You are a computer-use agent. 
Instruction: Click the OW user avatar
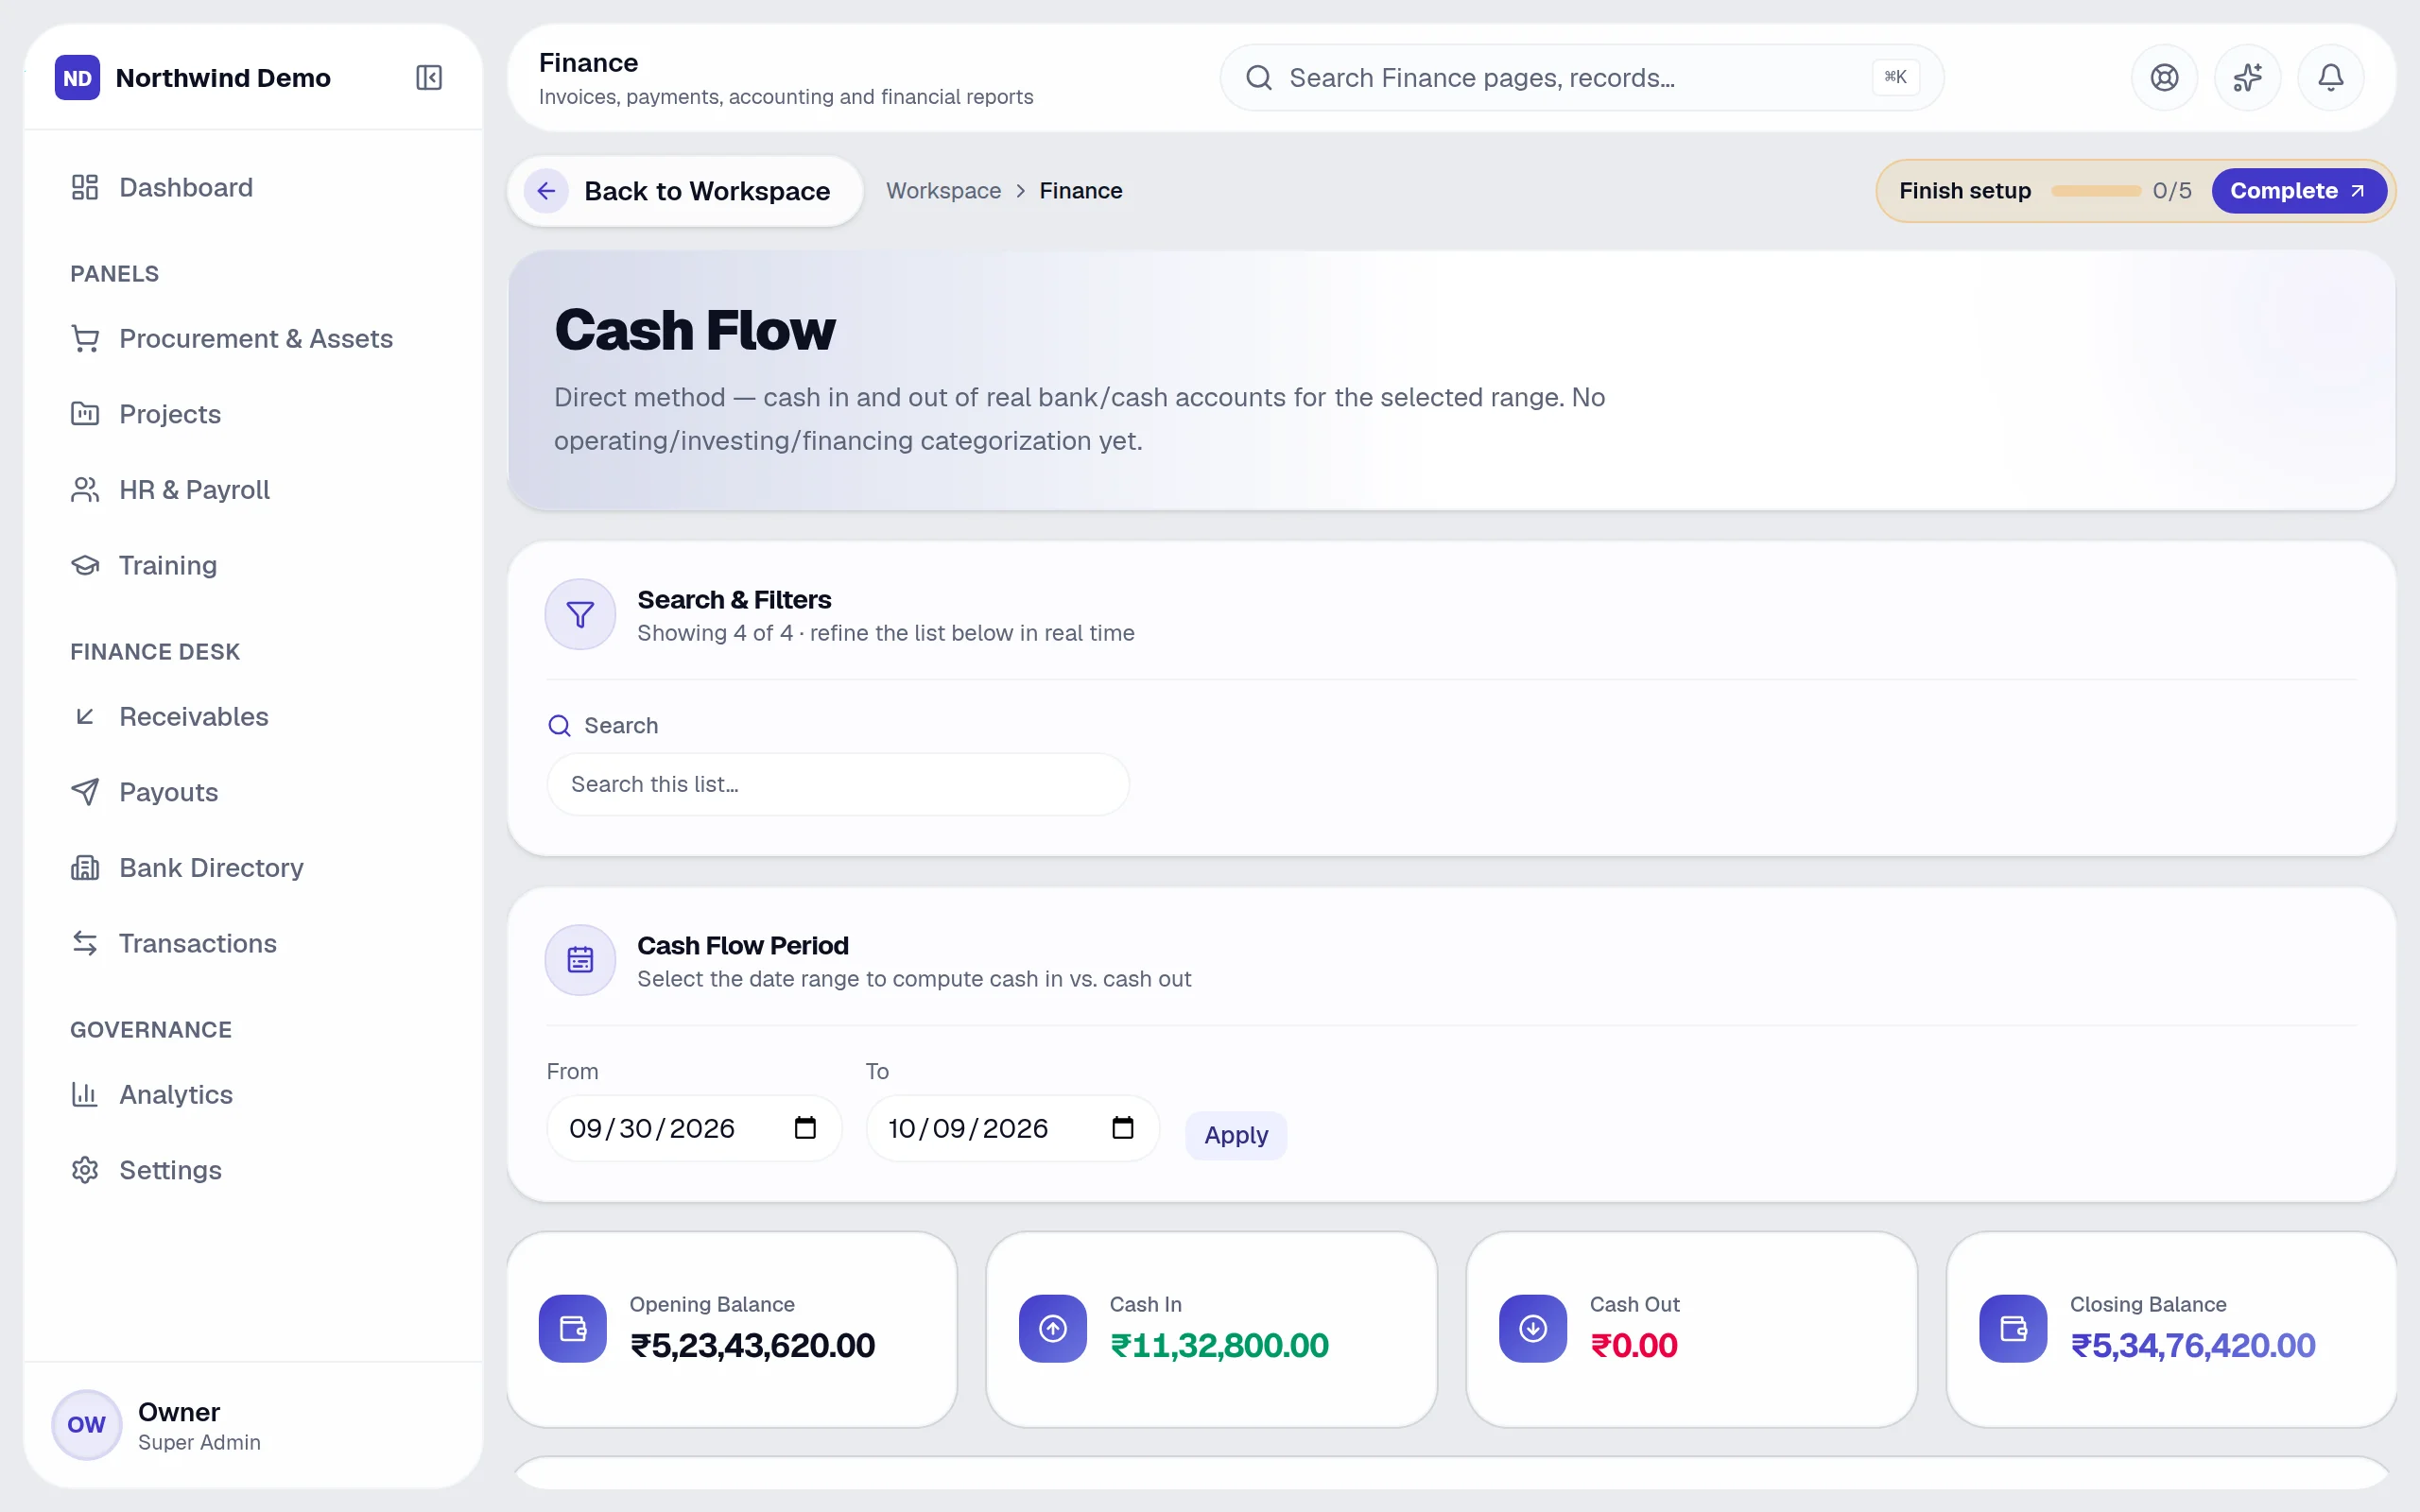click(x=86, y=1424)
